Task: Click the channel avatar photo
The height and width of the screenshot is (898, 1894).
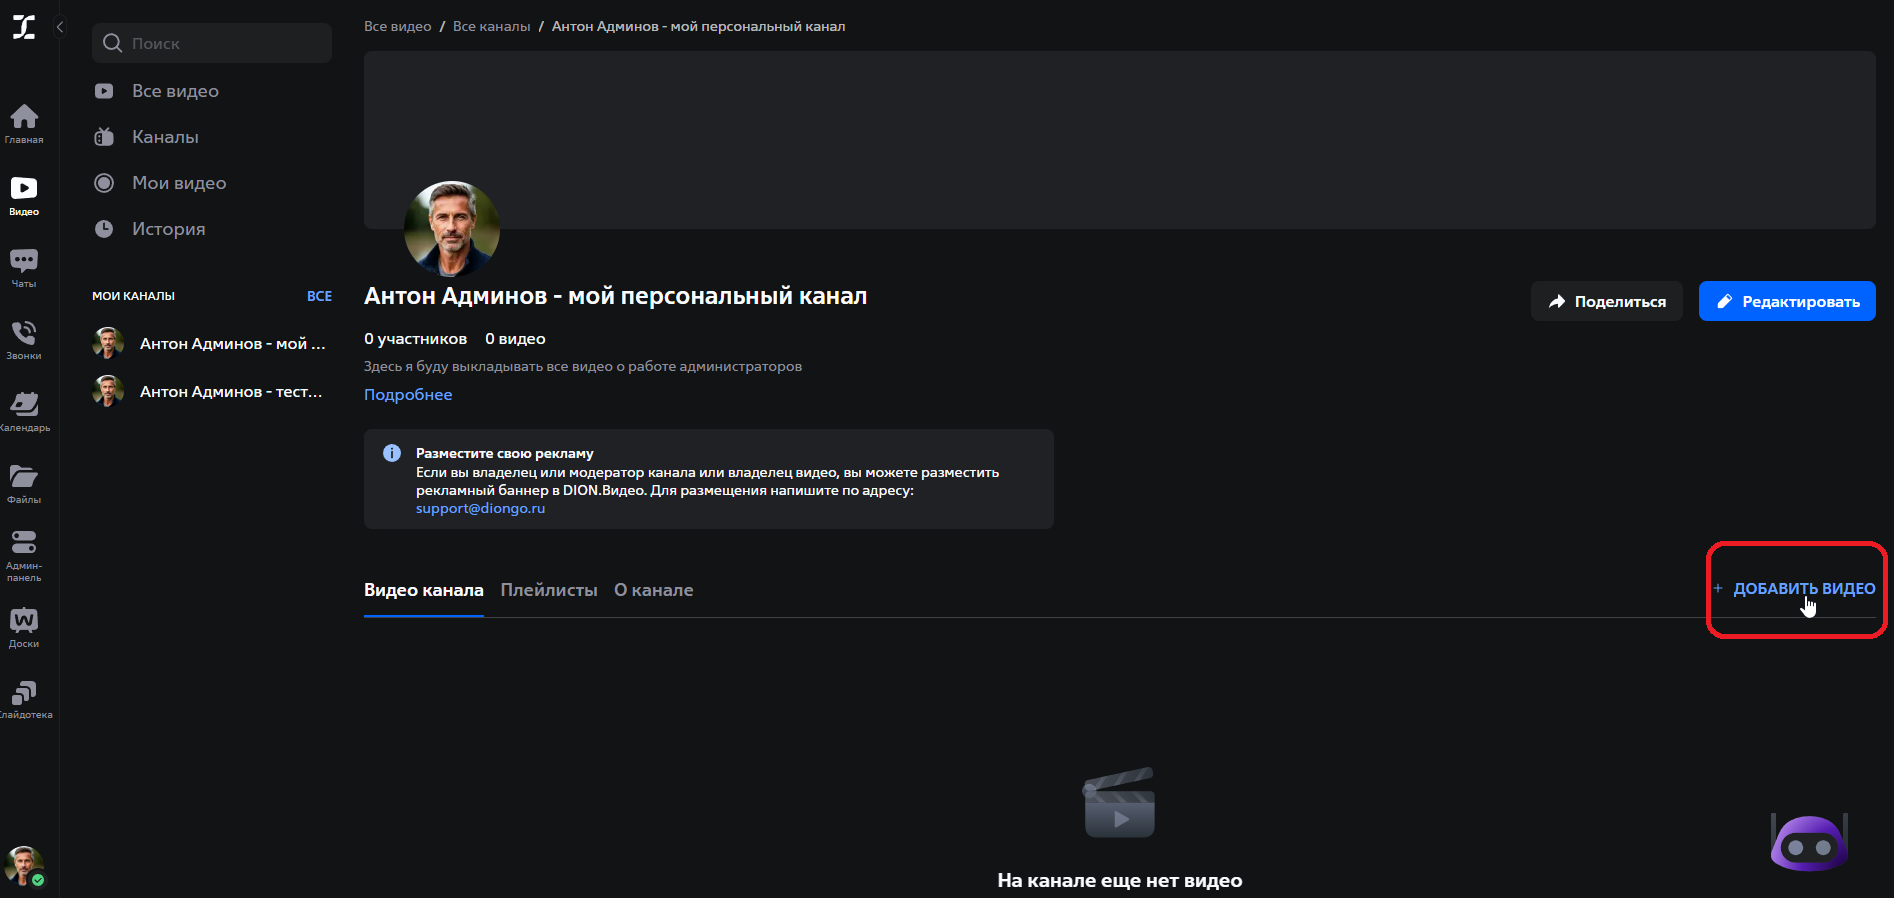Action: pos(452,229)
